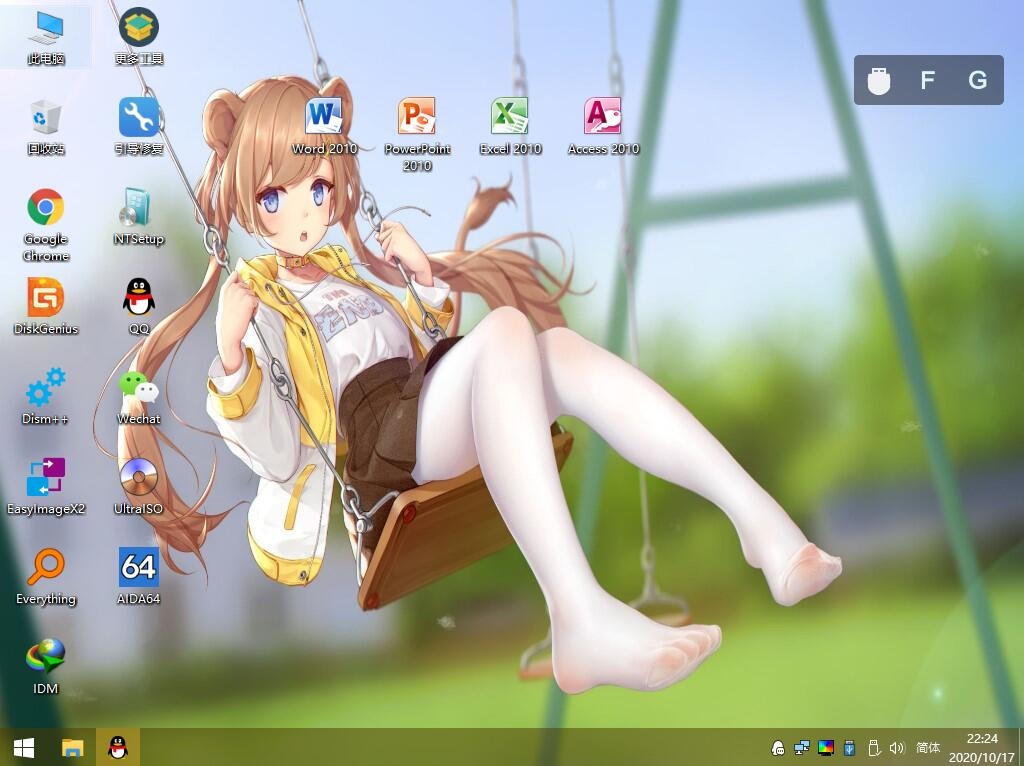Open the Dism++ gear icon
The image size is (1024, 766).
(46, 396)
